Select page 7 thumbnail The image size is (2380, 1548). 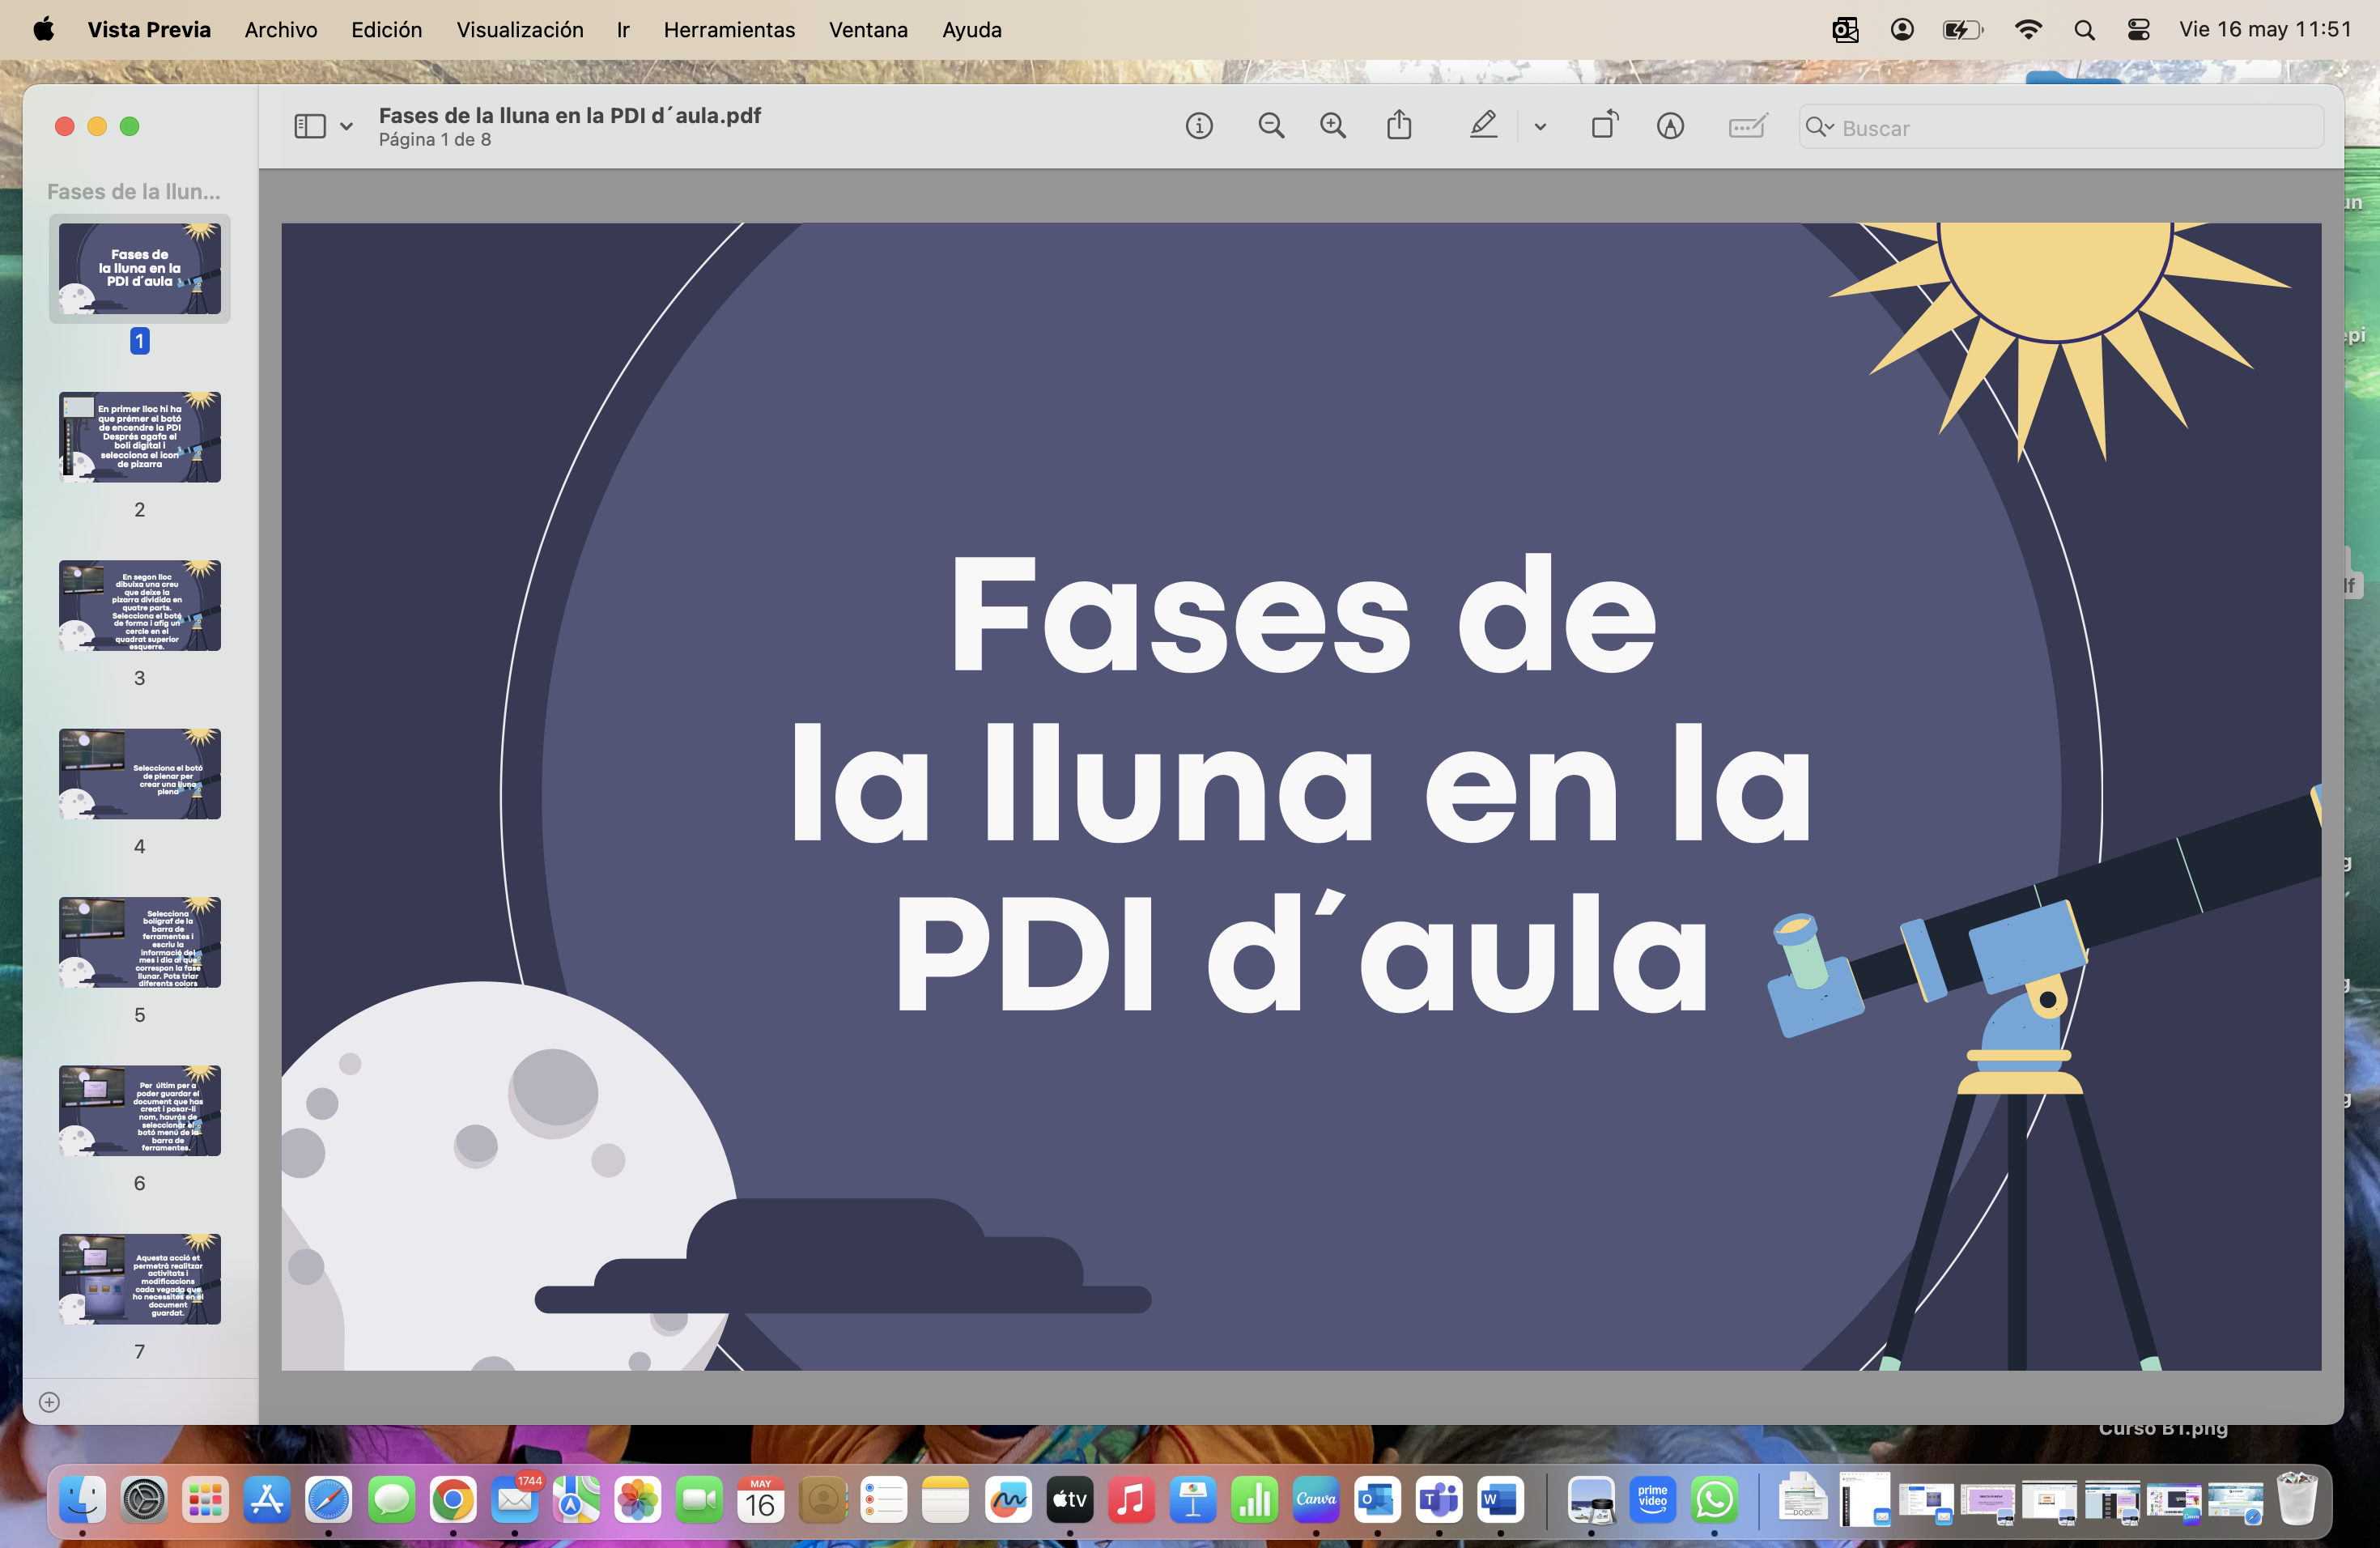pyautogui.click(x=140, y=1279)
